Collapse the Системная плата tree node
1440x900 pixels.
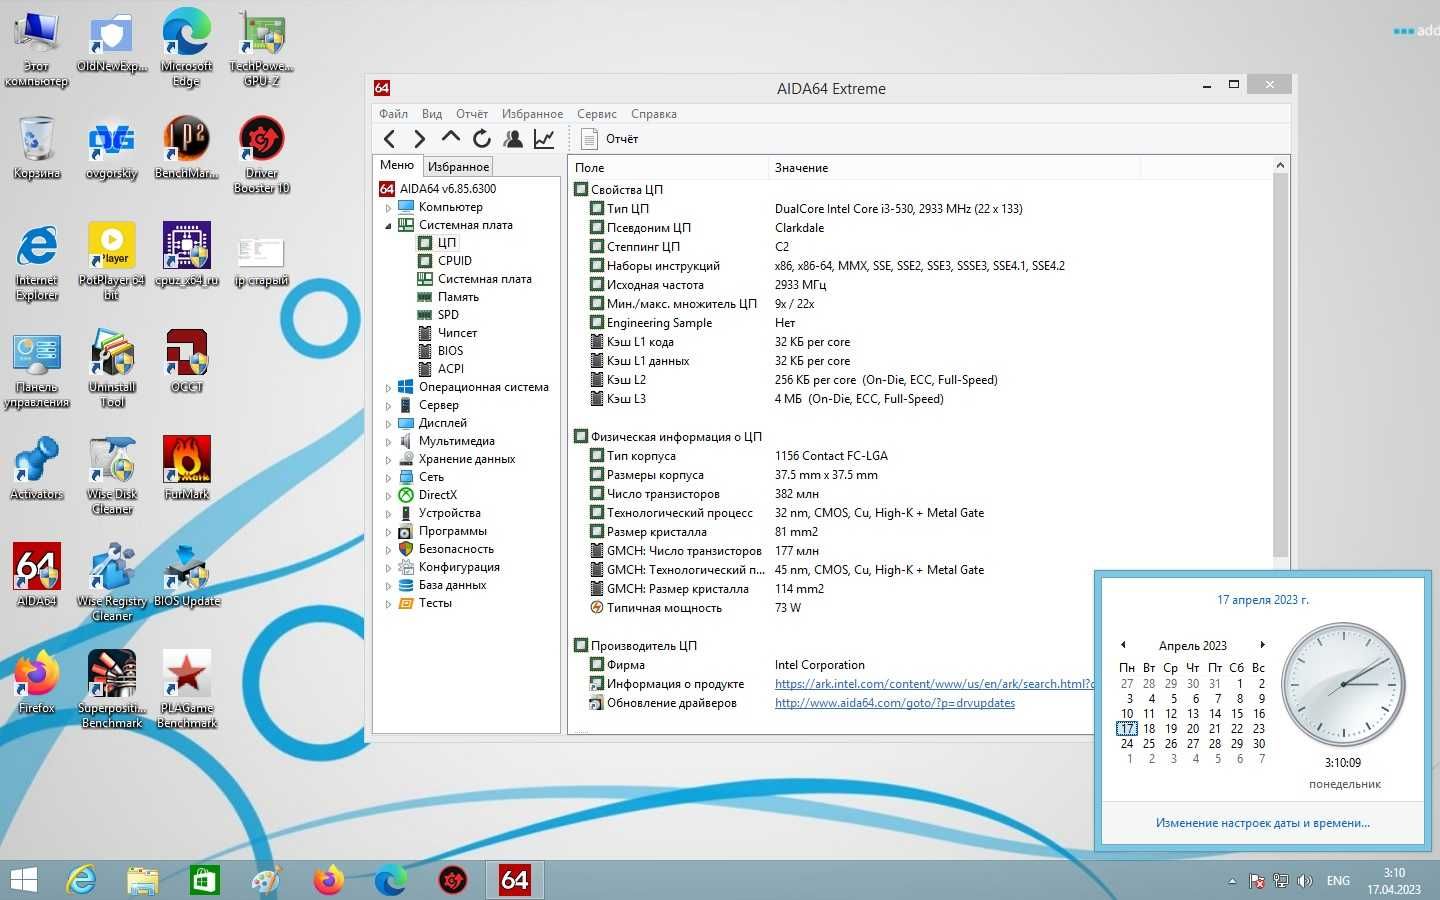click(388, 226)
